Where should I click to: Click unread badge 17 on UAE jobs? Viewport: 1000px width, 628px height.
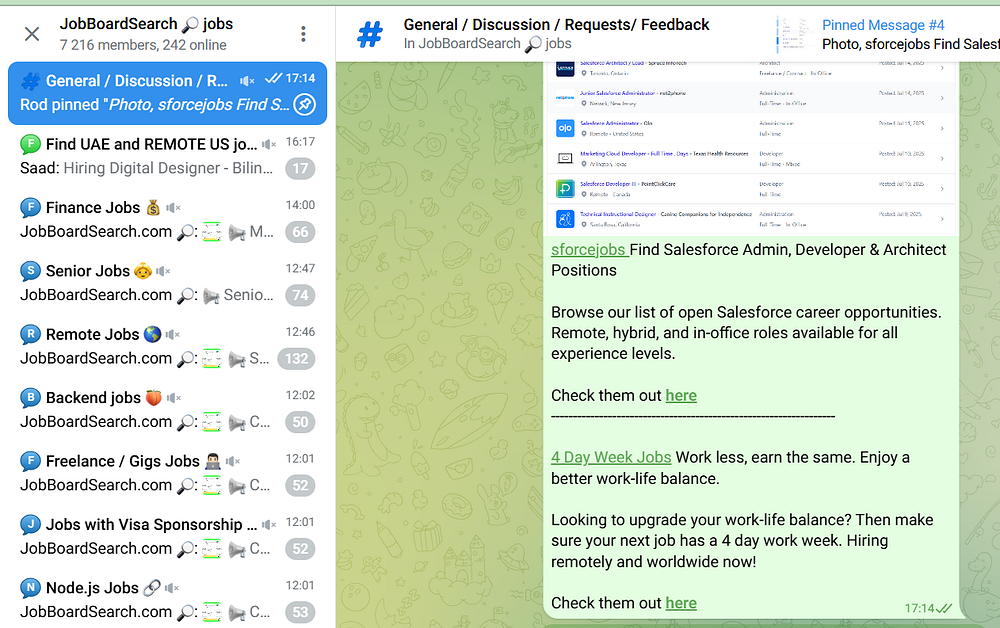pyautogui.click(x=300, y=169)
